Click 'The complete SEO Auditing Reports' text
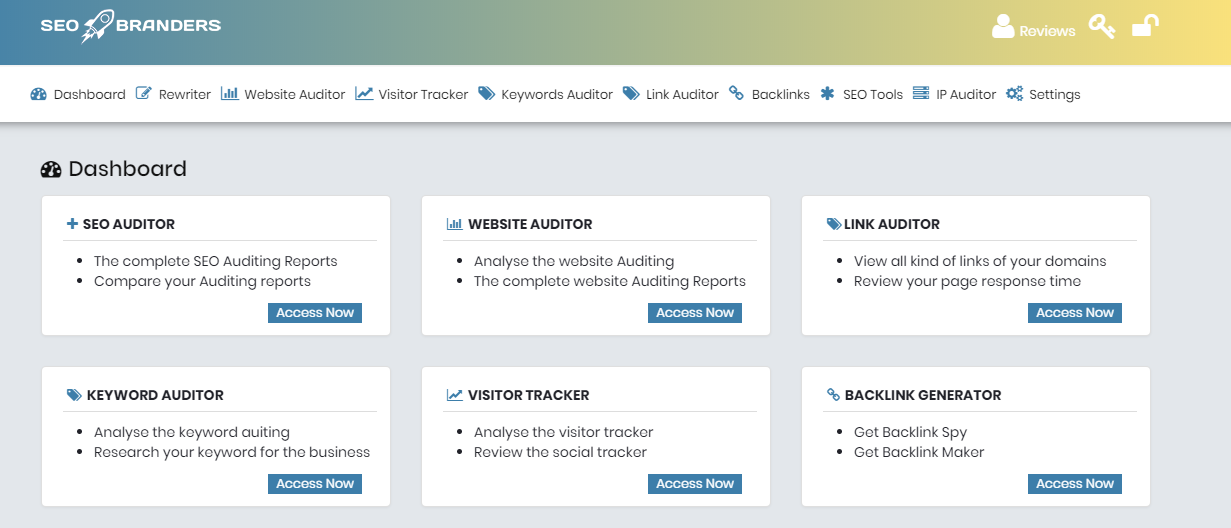Viewport: 1231px width, 528px height. [216, 261]
